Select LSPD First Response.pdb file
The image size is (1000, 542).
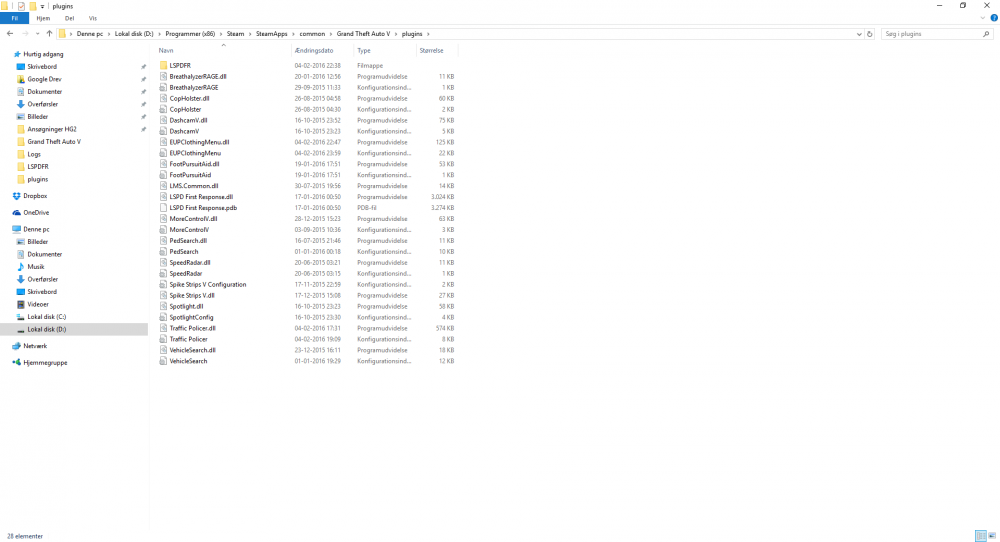pos(203,208)
